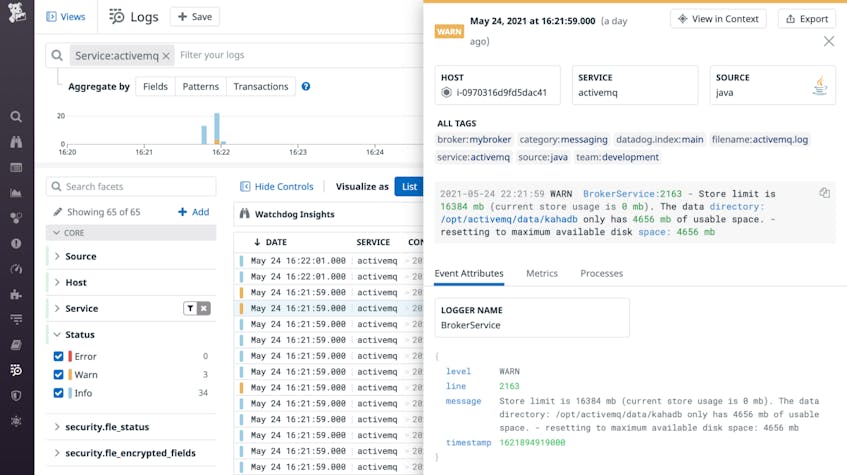Uncheck the Warn status checkbox
Viewport: 847px width, 475px height.
pos(58,374)
